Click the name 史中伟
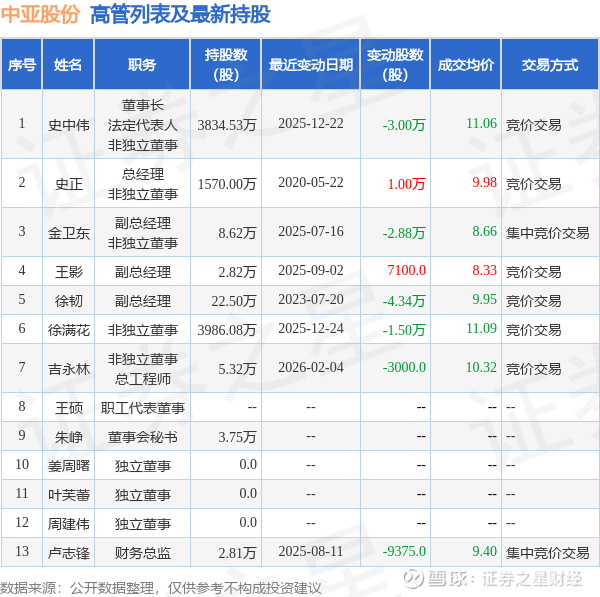Screen dimensions: 600x597 [68, 125]
